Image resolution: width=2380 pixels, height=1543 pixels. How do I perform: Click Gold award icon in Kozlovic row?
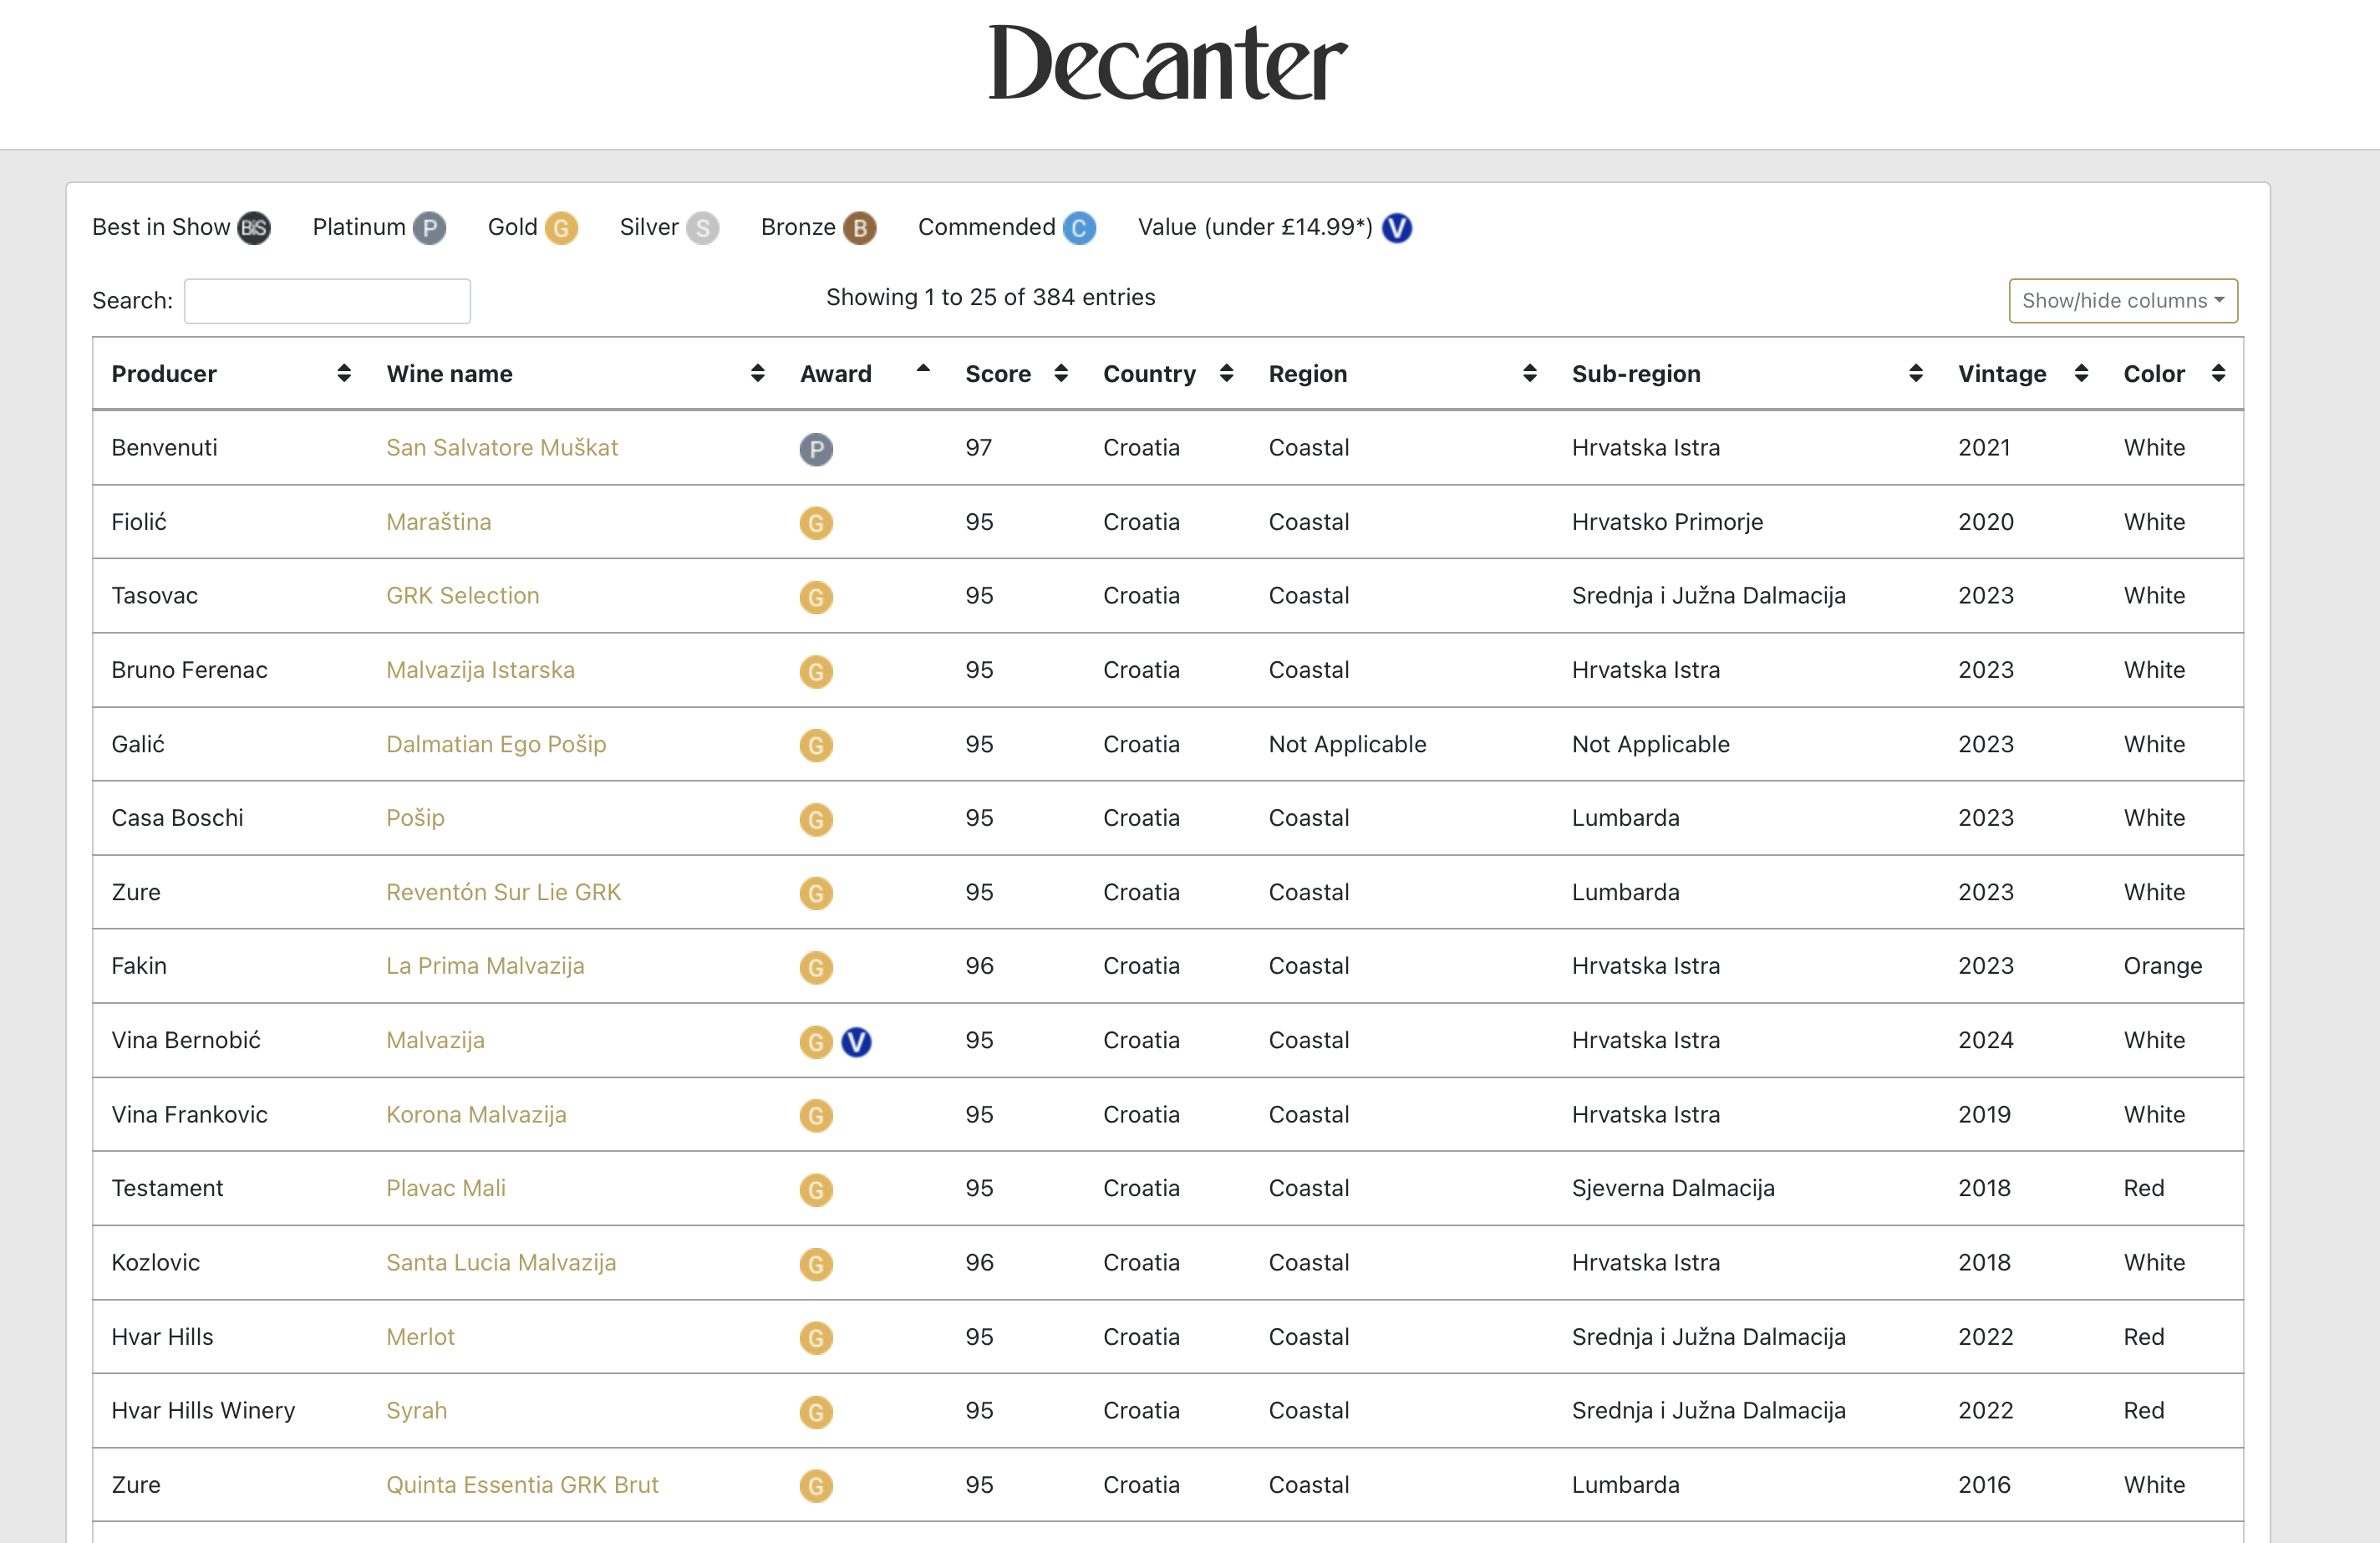[816, 1264]
